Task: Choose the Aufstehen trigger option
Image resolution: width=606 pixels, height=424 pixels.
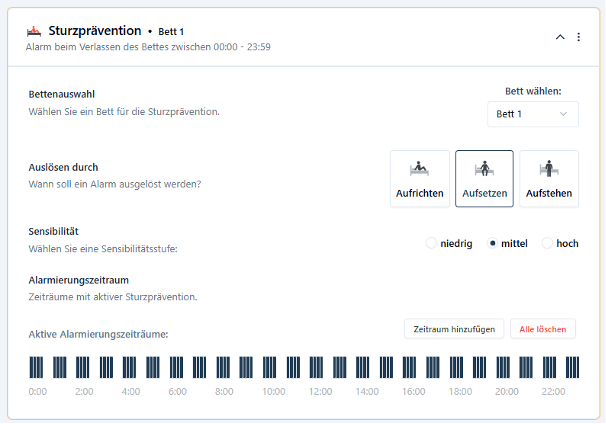Action: 548,179
